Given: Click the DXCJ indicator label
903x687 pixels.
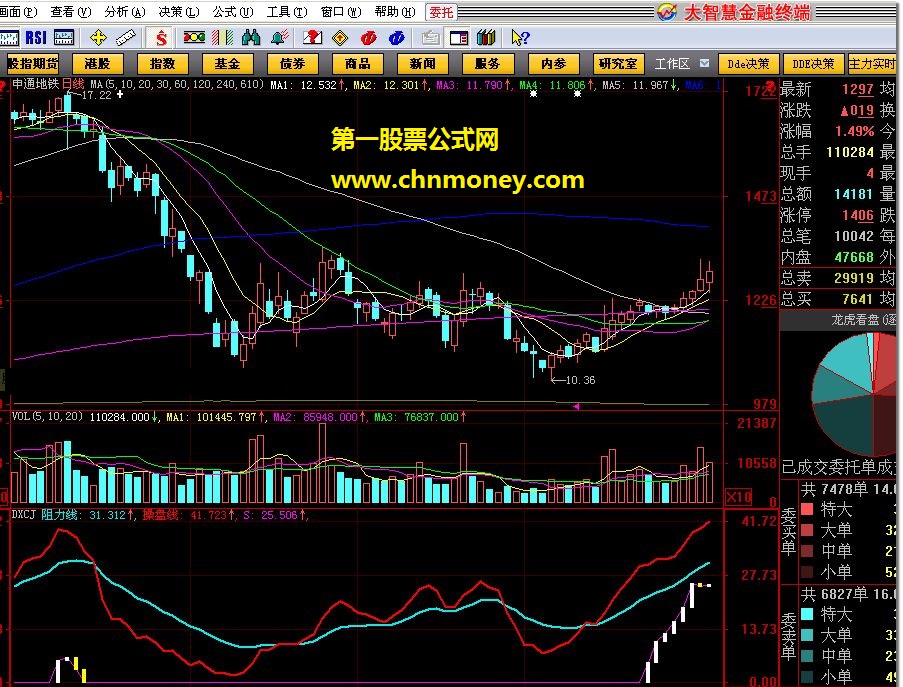Looking at the screenshot, I should click(24, 514).
